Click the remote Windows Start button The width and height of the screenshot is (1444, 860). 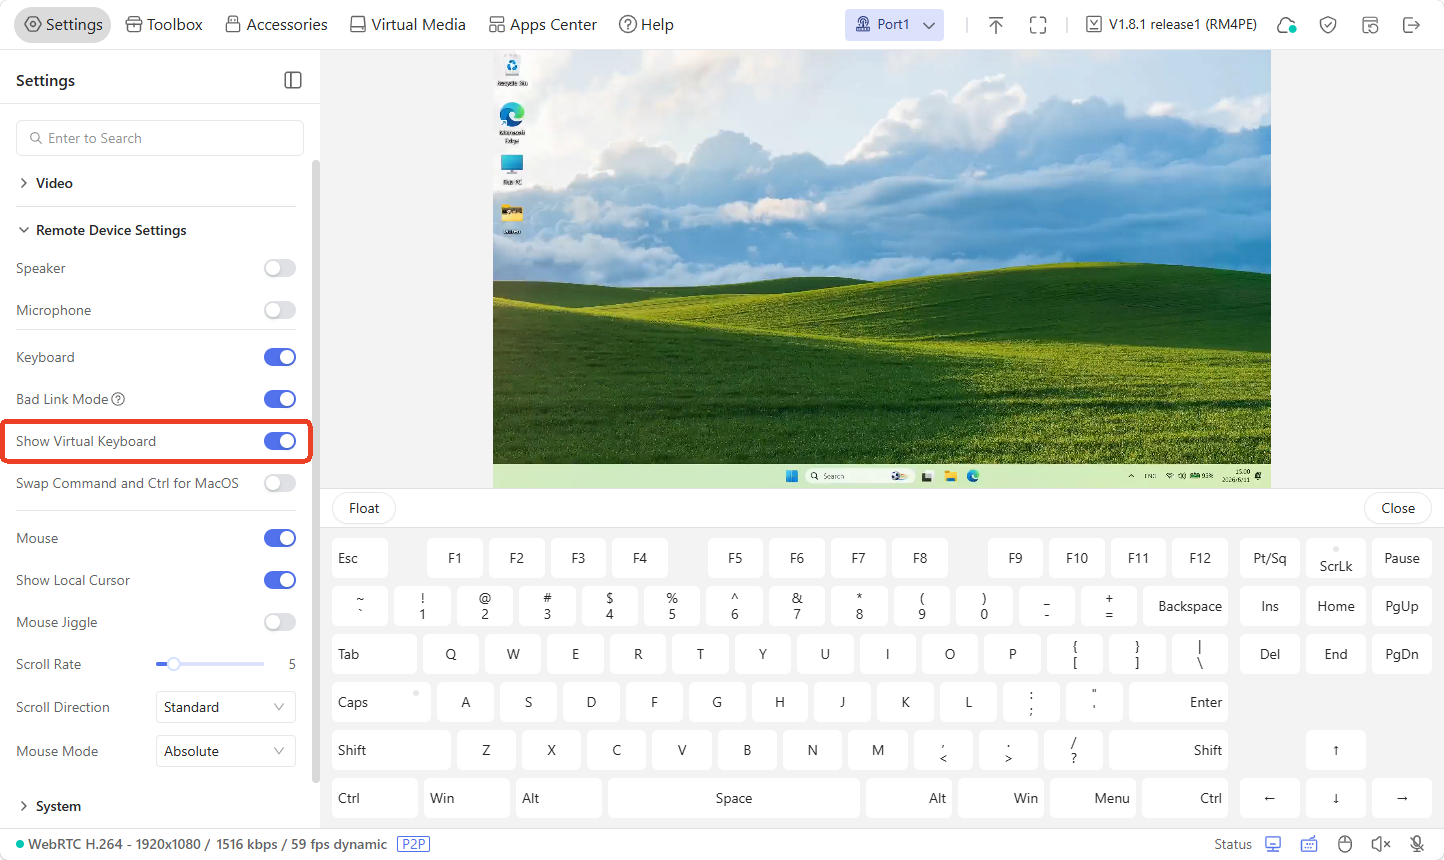pyautogui.click(x=792, y=476)
